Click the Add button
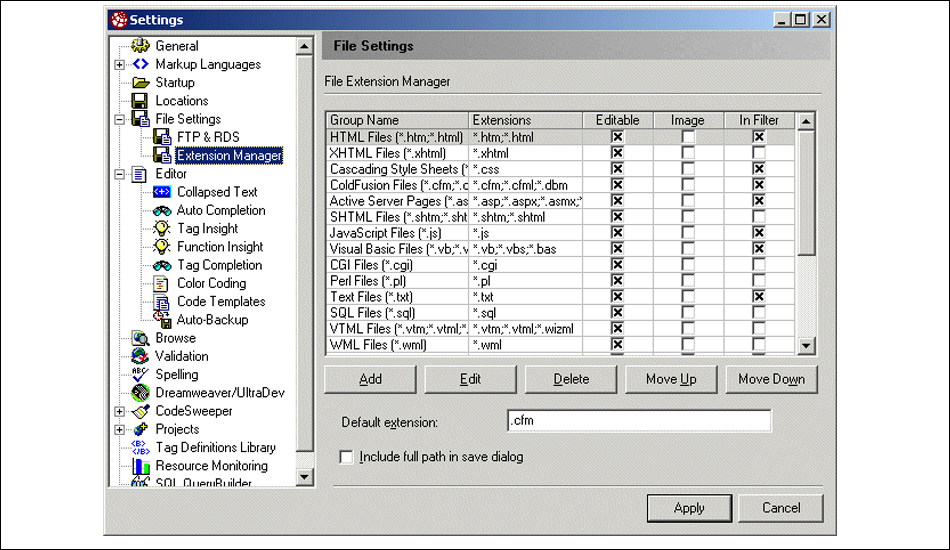Image resolution: width=950 pixels, height=550 pixels. [370, 379]
